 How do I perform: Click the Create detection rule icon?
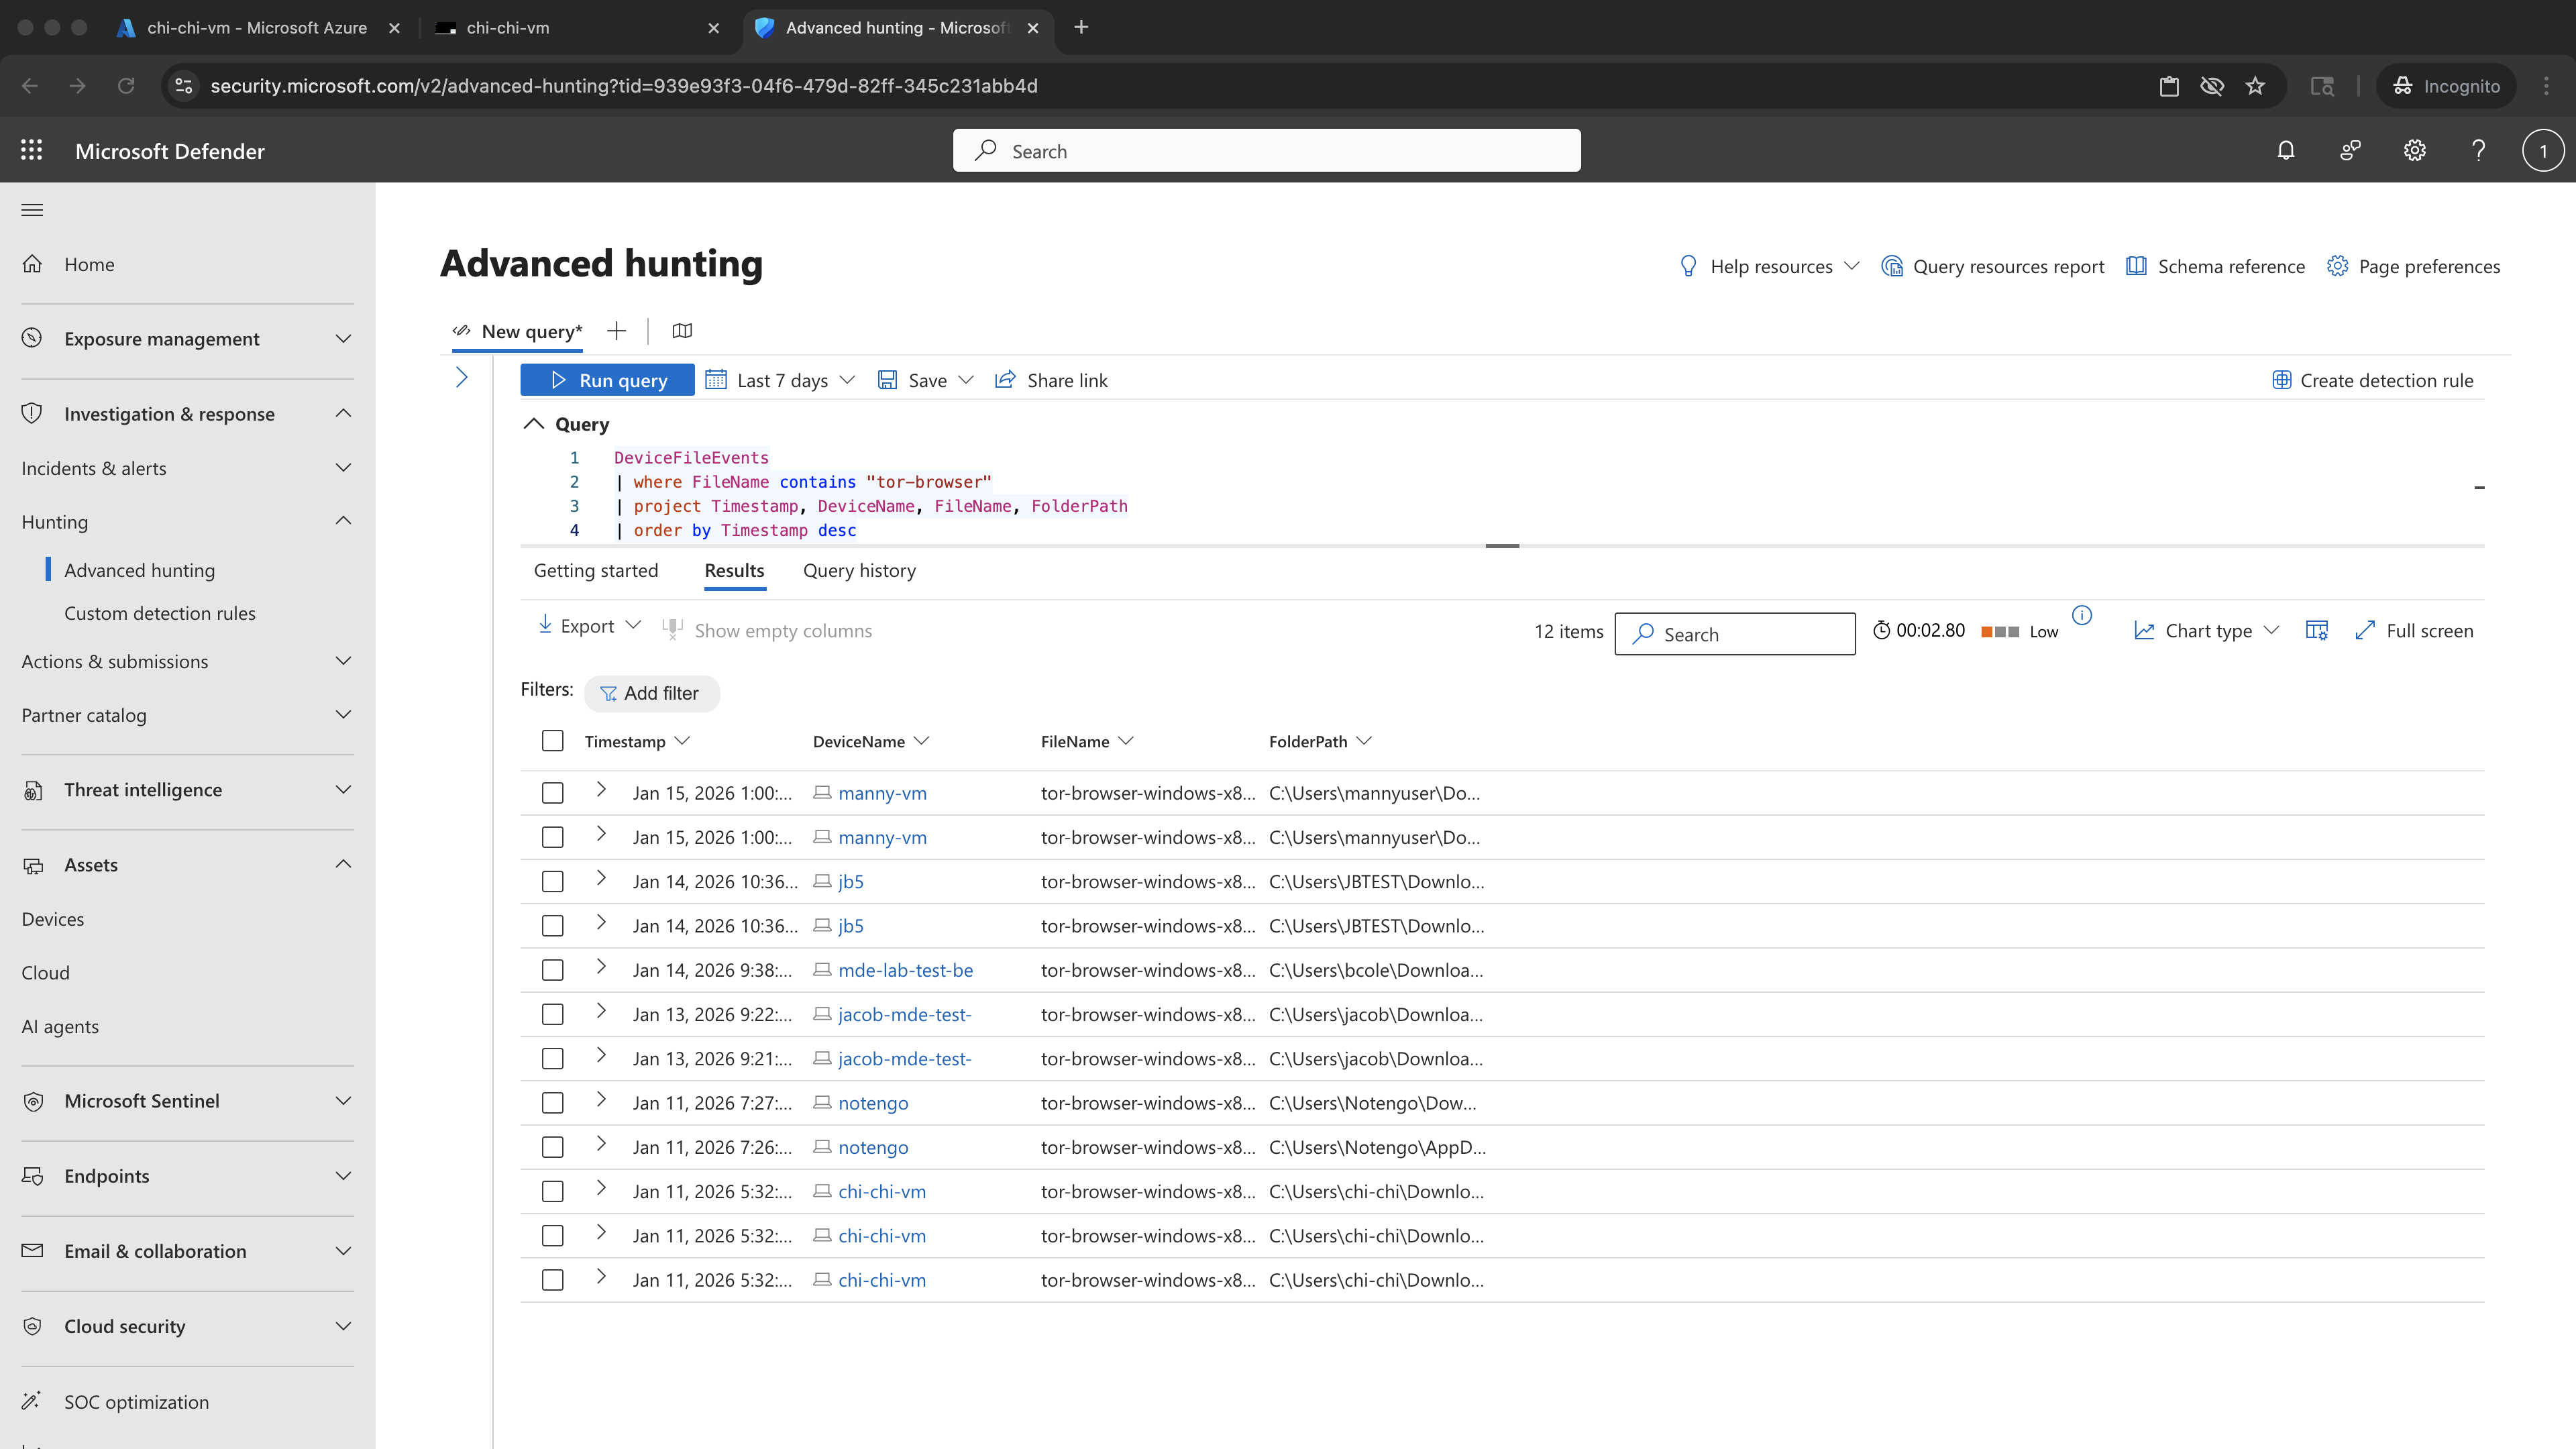[x=2282, y=380]
